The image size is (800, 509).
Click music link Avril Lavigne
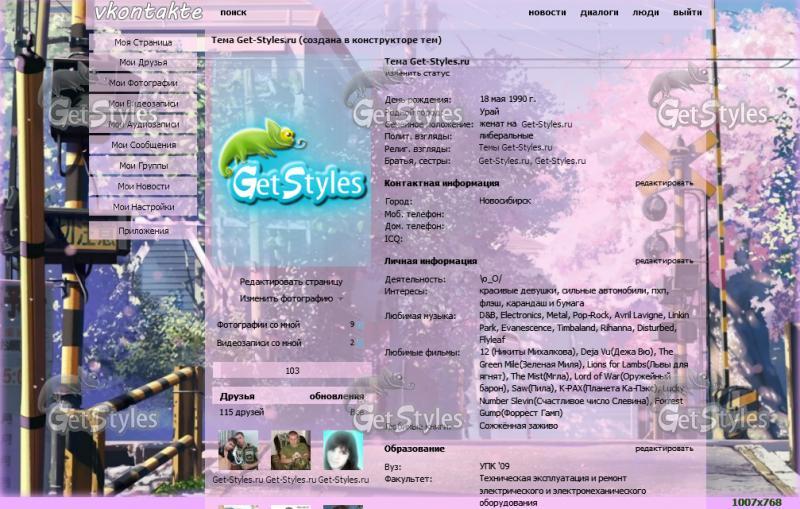[x=638, y=315]
